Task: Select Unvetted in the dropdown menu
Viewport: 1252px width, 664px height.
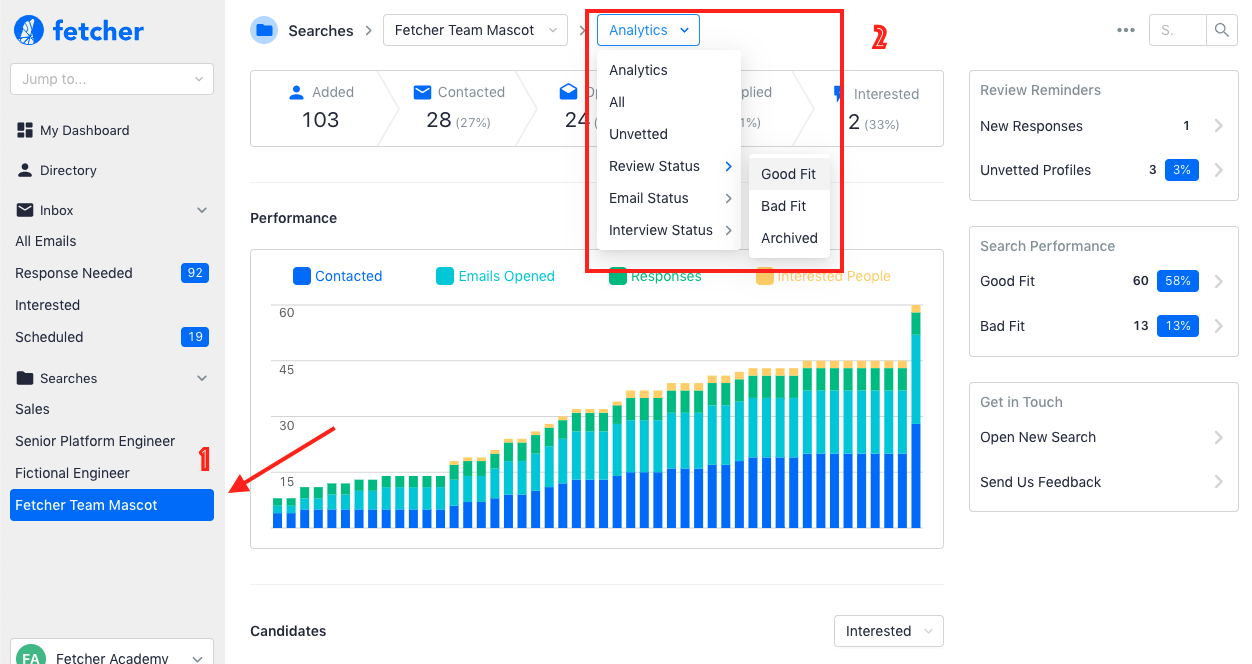Action: (x=669, y=134)
